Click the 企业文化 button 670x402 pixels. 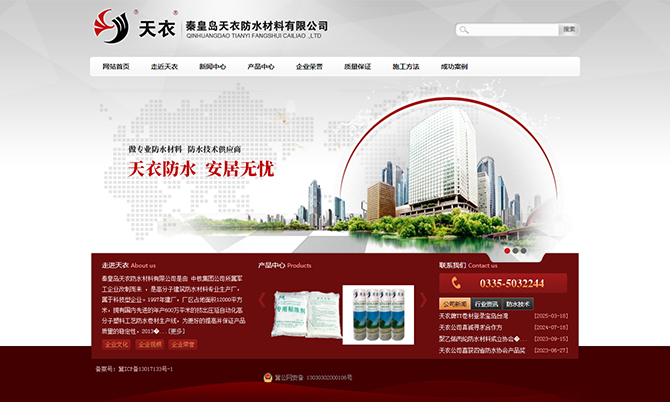(x=116, y=345)
